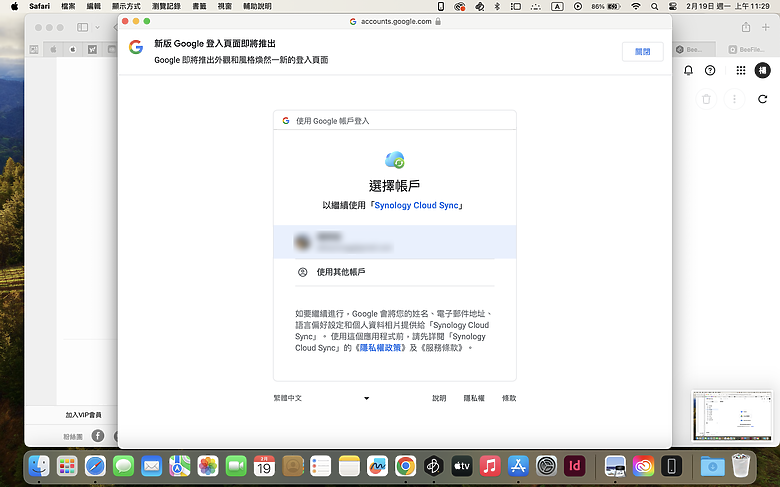Toggle the sidebar in the background Safari window
780x487 pixels.
point(83,27)
